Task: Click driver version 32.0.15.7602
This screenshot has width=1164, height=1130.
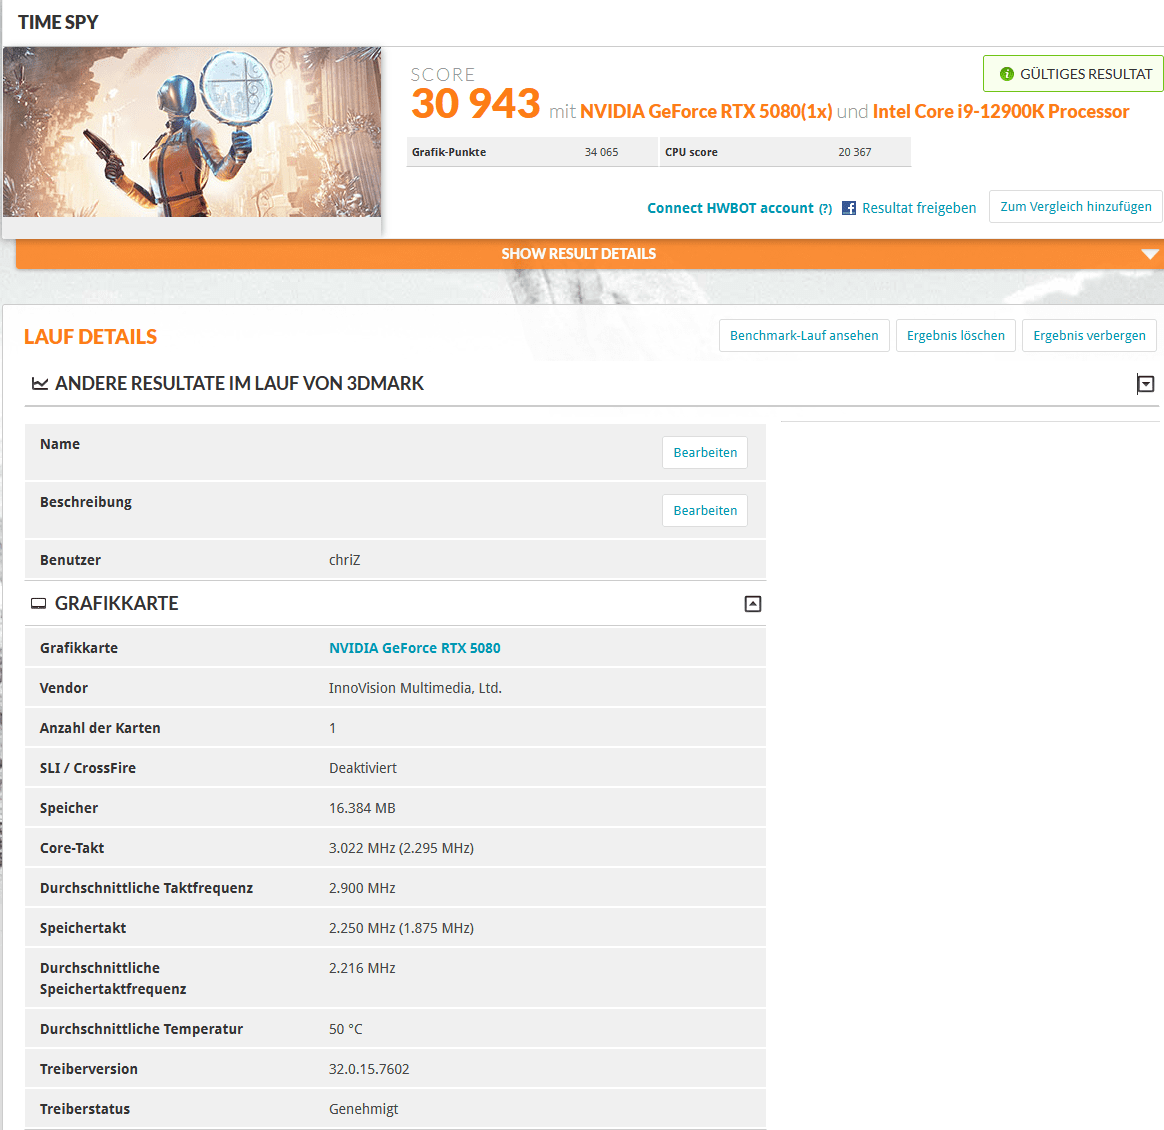Action: 369,1070
